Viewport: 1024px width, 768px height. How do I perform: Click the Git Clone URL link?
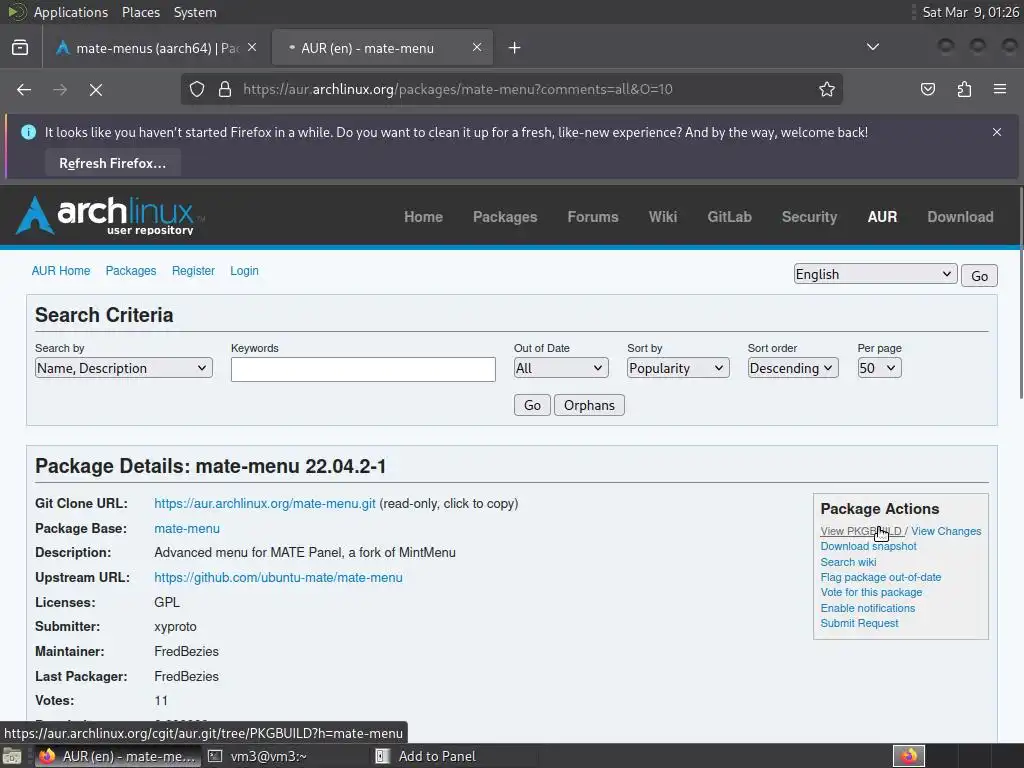(264, 504)
